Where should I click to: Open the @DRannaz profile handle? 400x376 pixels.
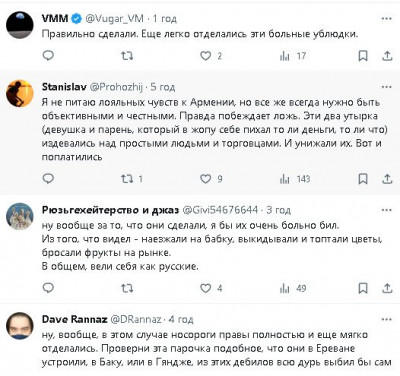point(136,319)
